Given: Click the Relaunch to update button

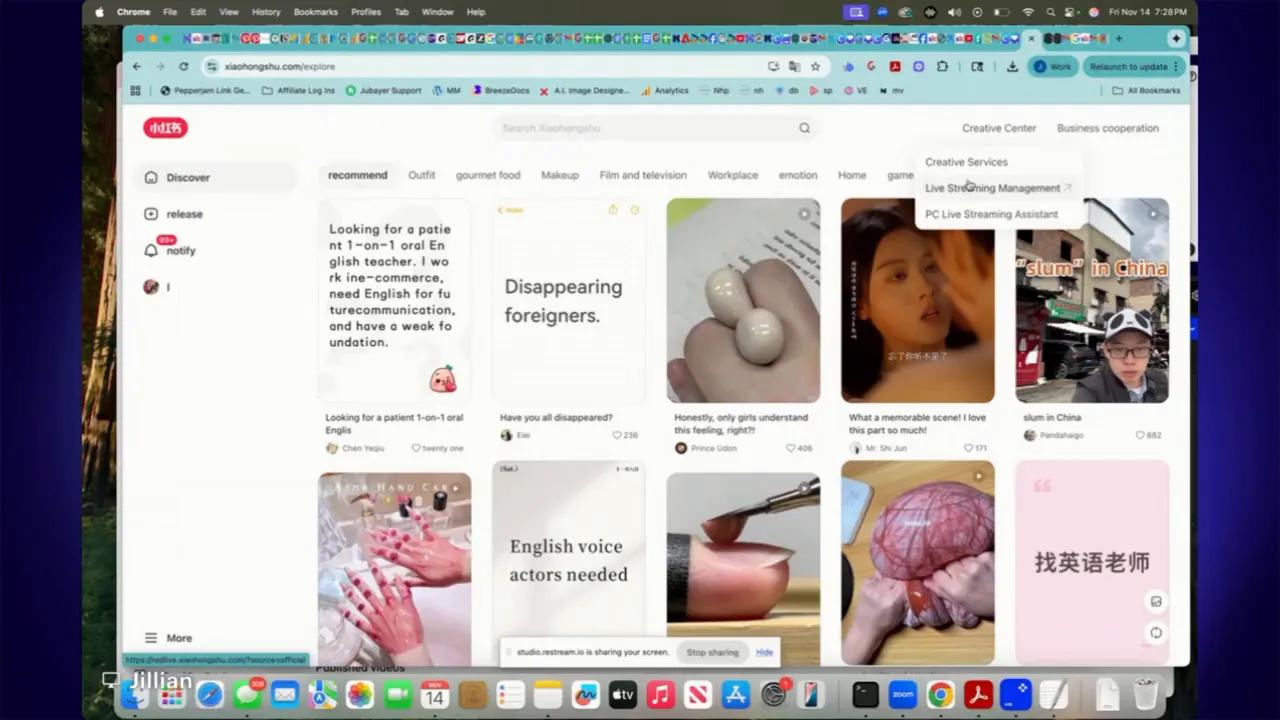Looking at the screenshot, I should coord(1130,66).
